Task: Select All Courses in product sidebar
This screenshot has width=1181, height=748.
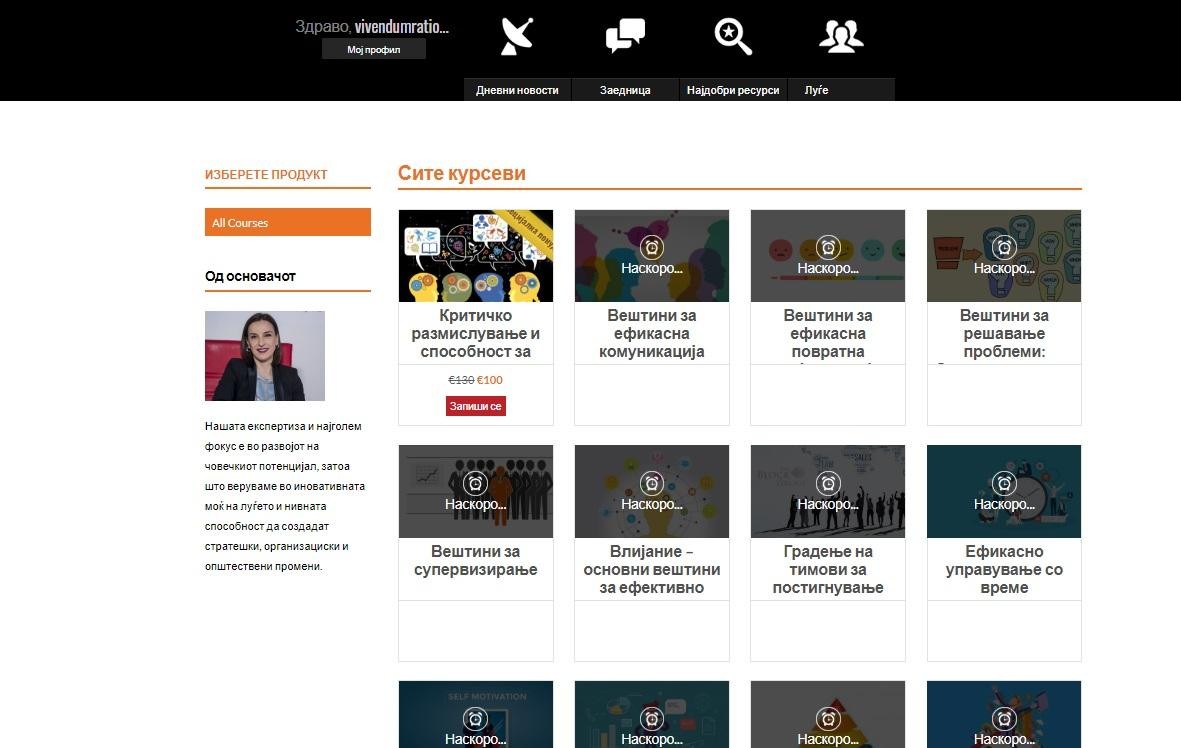Action: (x=287, y=222)
